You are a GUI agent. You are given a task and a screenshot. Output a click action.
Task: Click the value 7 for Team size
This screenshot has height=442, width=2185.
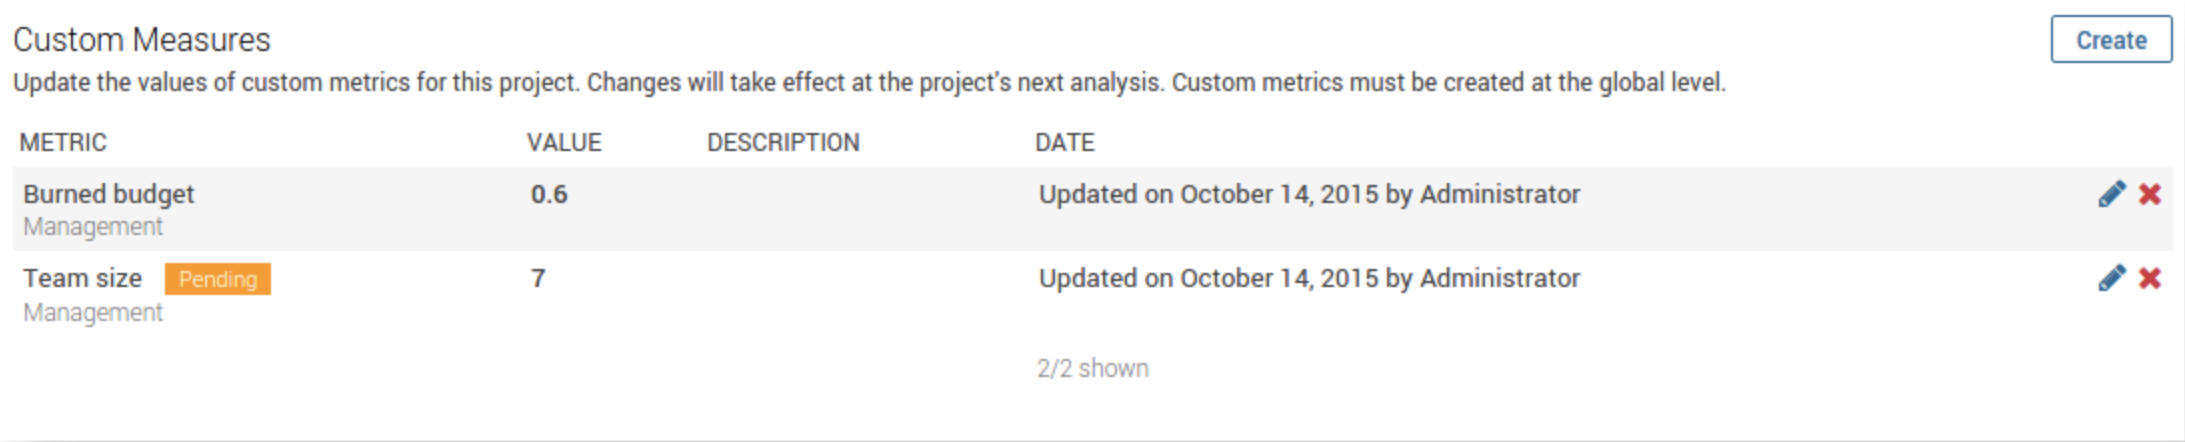click(538, 278)
